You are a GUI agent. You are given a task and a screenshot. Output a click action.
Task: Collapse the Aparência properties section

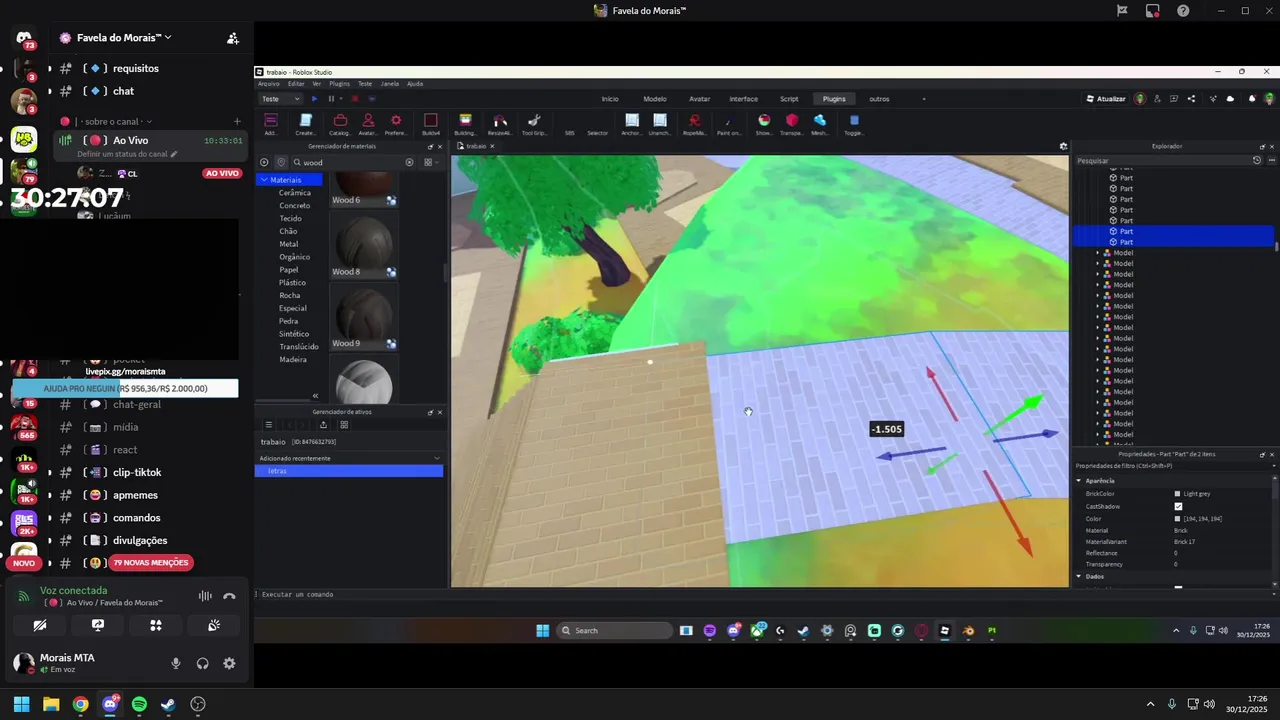click(x=1079, y=481)
